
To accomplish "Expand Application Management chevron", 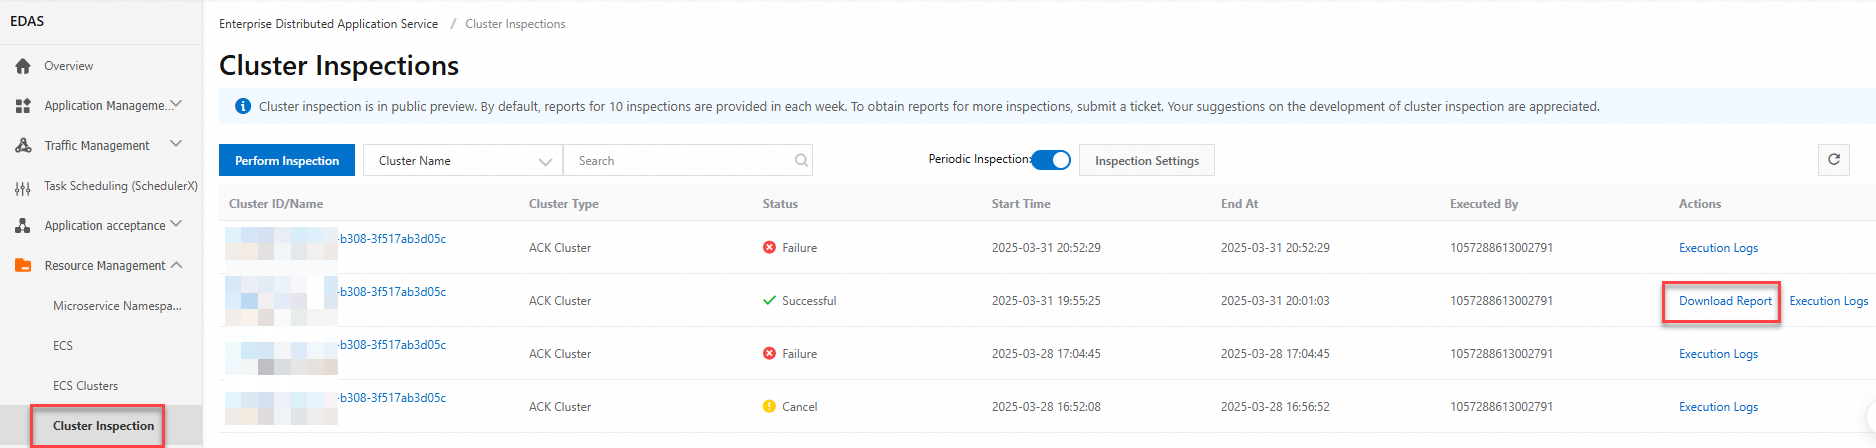I will click(176, 104).
